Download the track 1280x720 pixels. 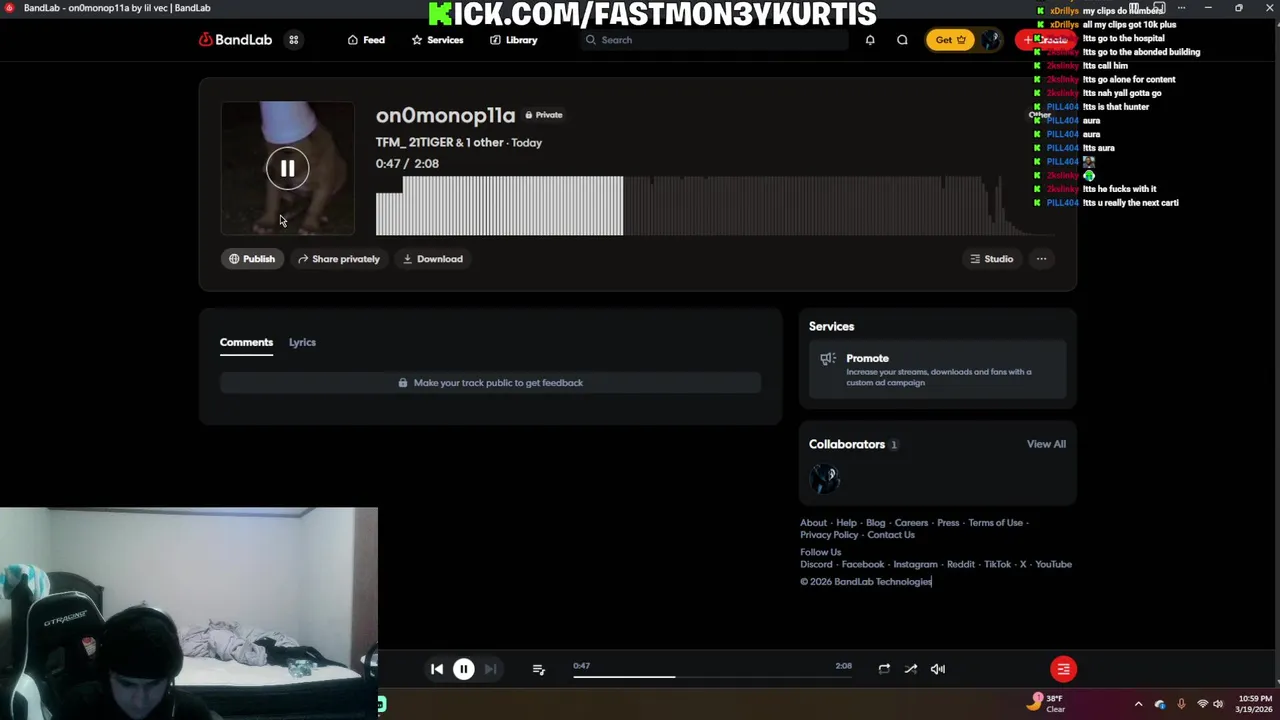click(433, 259)
